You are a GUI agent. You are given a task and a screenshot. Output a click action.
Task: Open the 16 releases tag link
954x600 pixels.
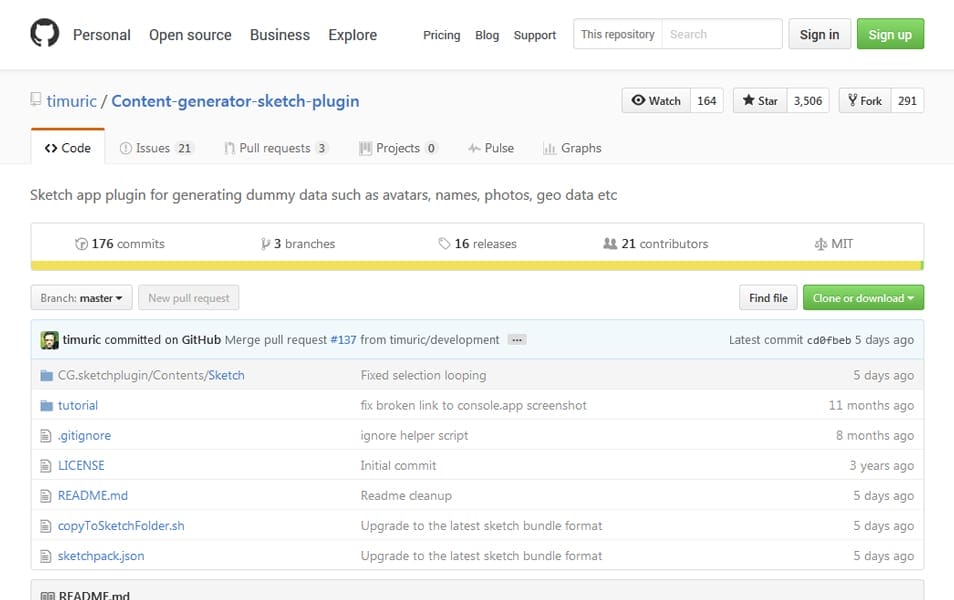pyautogui.click(x=477, y=244)
